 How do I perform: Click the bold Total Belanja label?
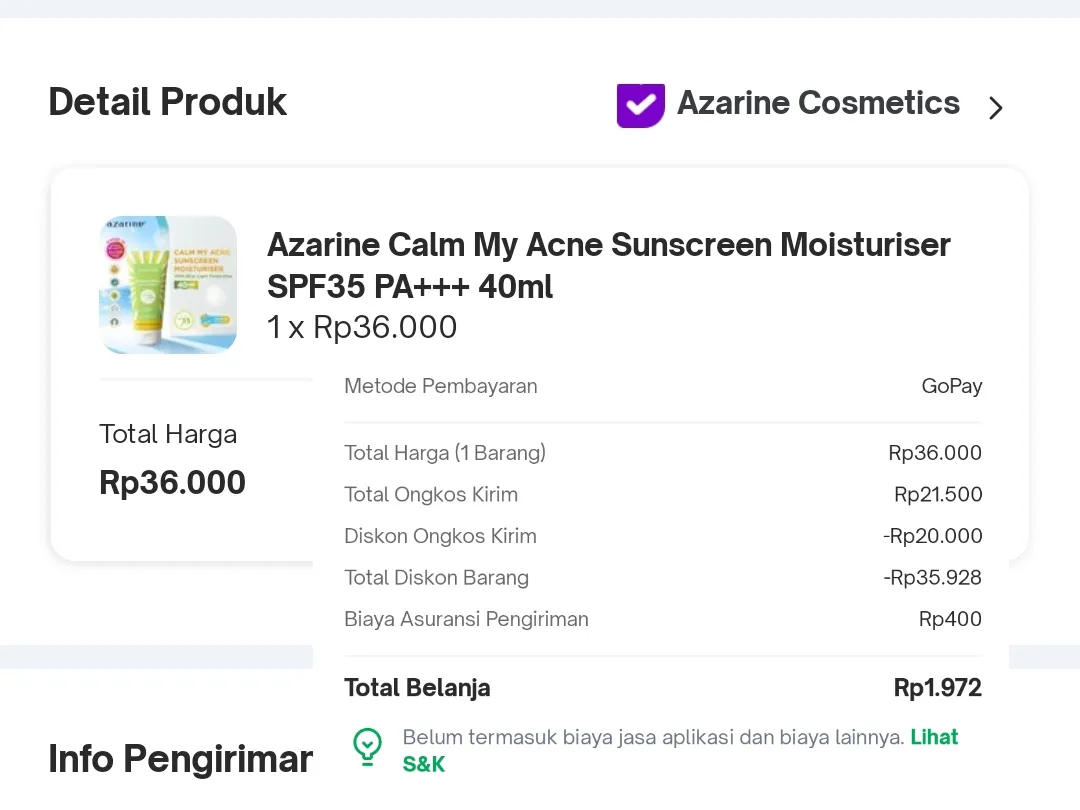pyautogui.click(x=417, y=688)
